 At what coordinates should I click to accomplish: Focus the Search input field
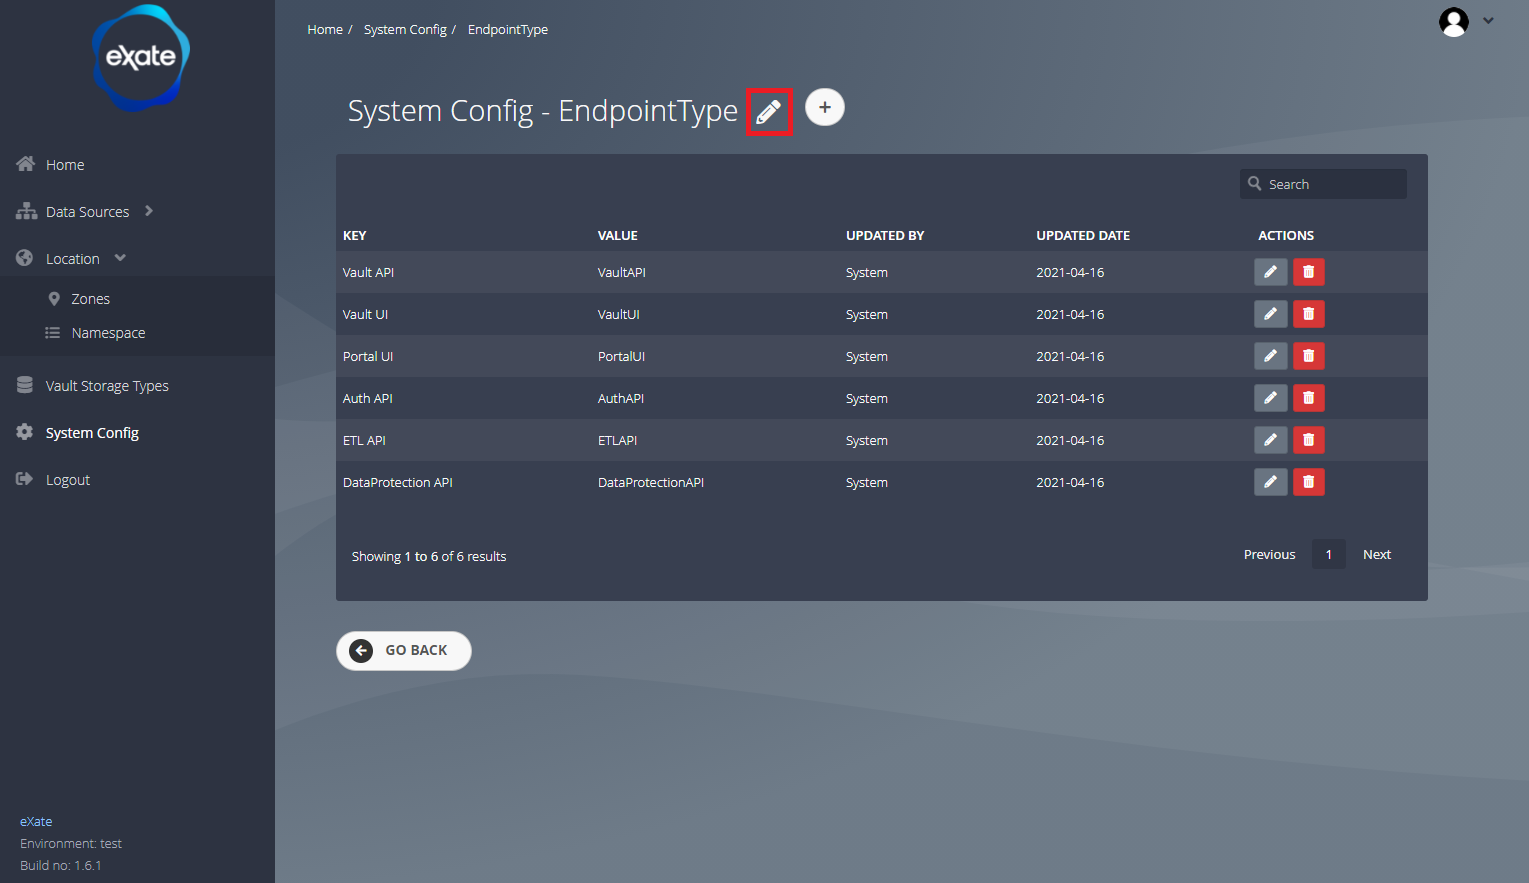coord(1332,184)
